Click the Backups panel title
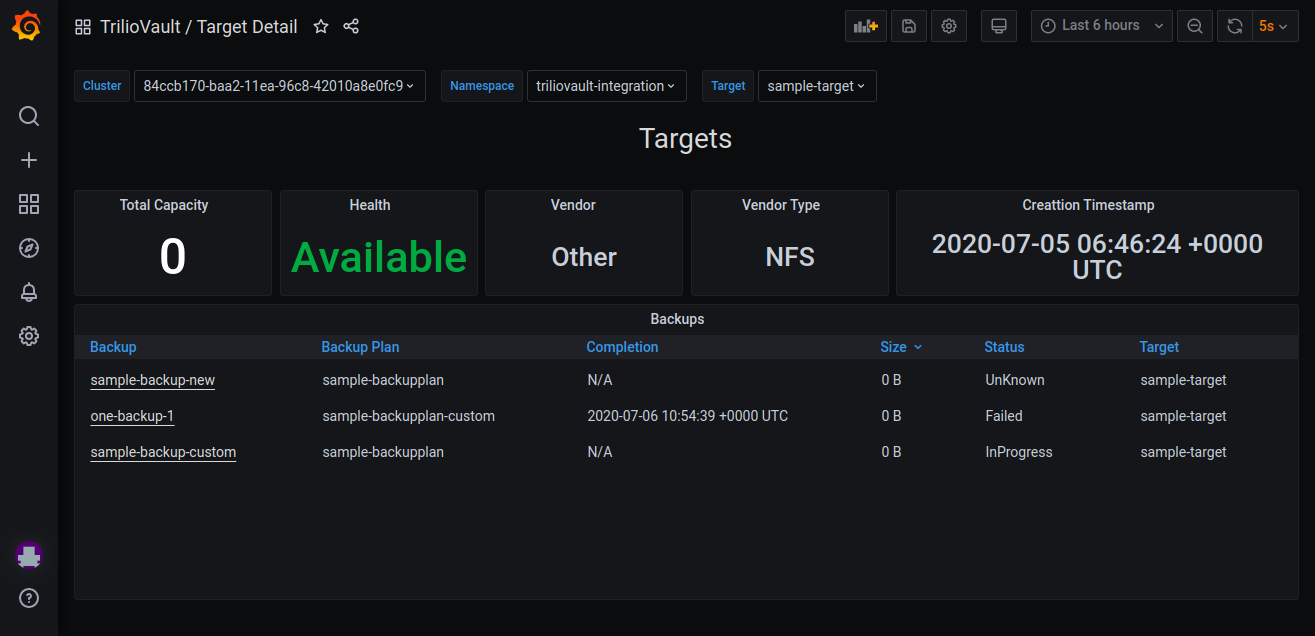The width and height of the screenshot is (1315, 636). click(677, 319)
